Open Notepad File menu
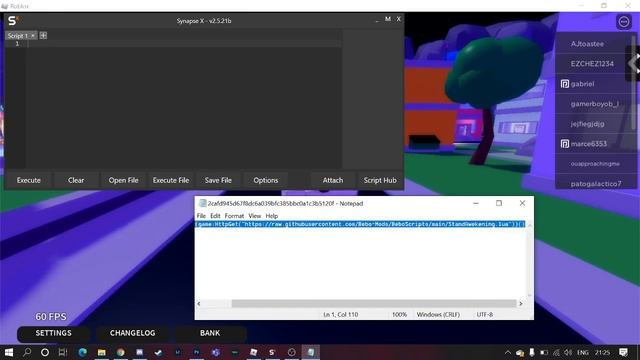Image resolution: width=640 pixels, height=360 pixels. (x=201, y=216)
